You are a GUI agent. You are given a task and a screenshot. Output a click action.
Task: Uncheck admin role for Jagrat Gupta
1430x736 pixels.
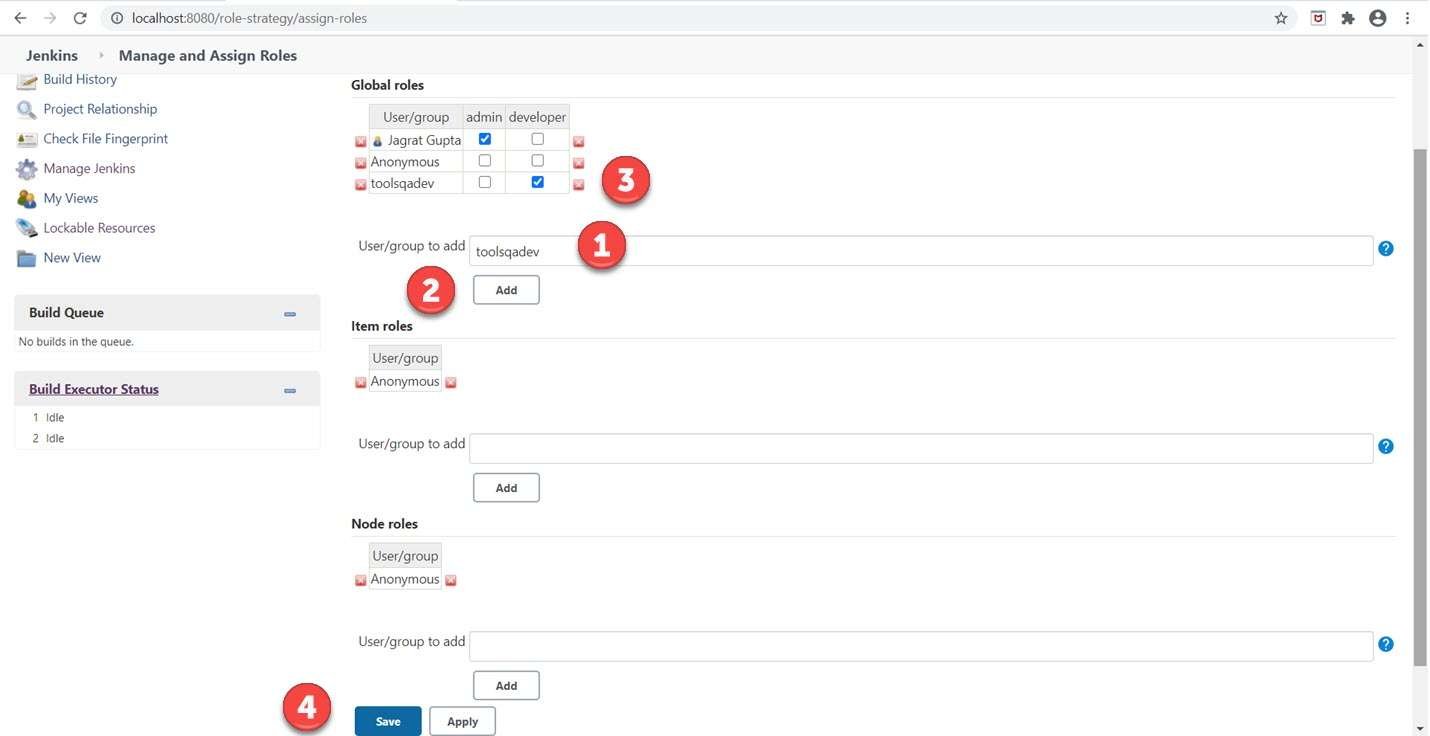(x=485, y=139)
